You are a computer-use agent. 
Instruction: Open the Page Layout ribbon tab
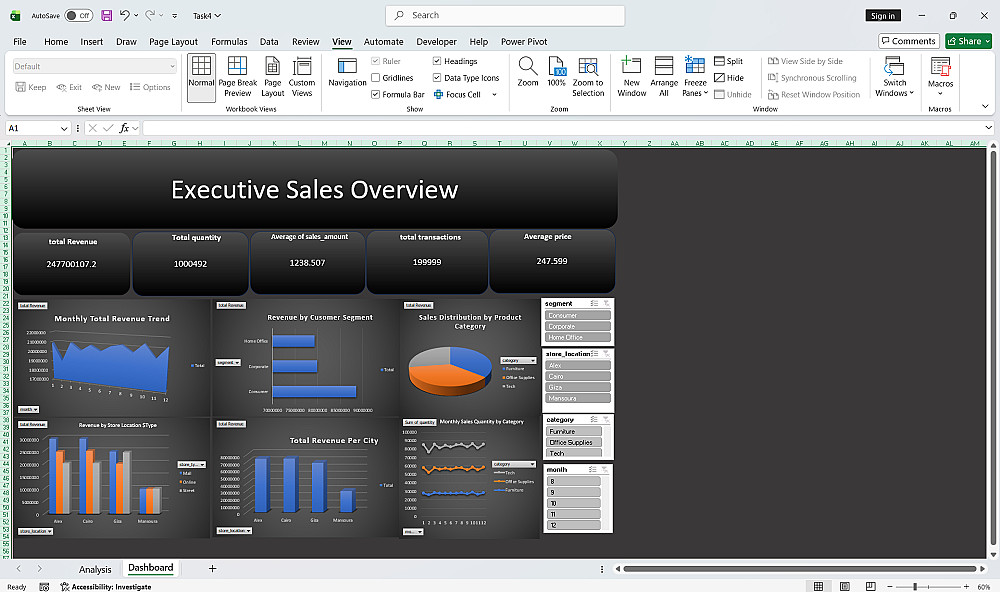tap(173, 41)
